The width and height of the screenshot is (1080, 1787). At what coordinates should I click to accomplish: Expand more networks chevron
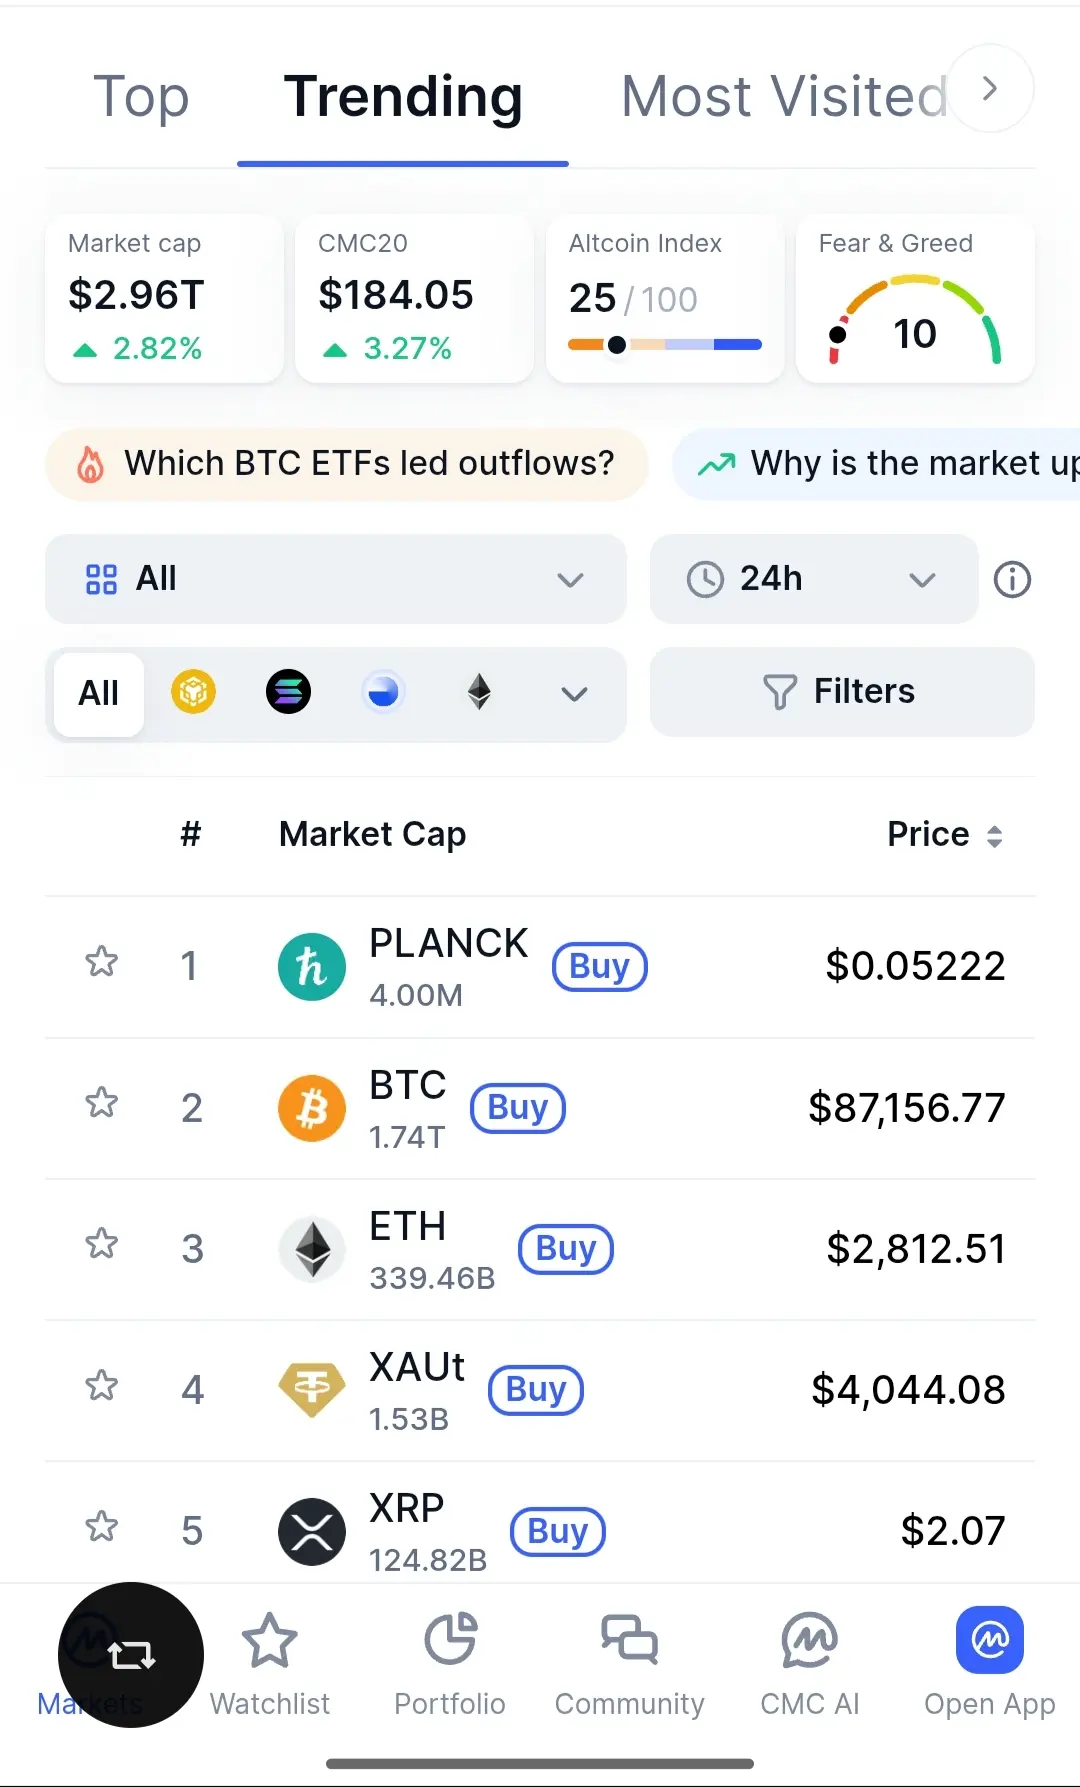pos(574,694)
